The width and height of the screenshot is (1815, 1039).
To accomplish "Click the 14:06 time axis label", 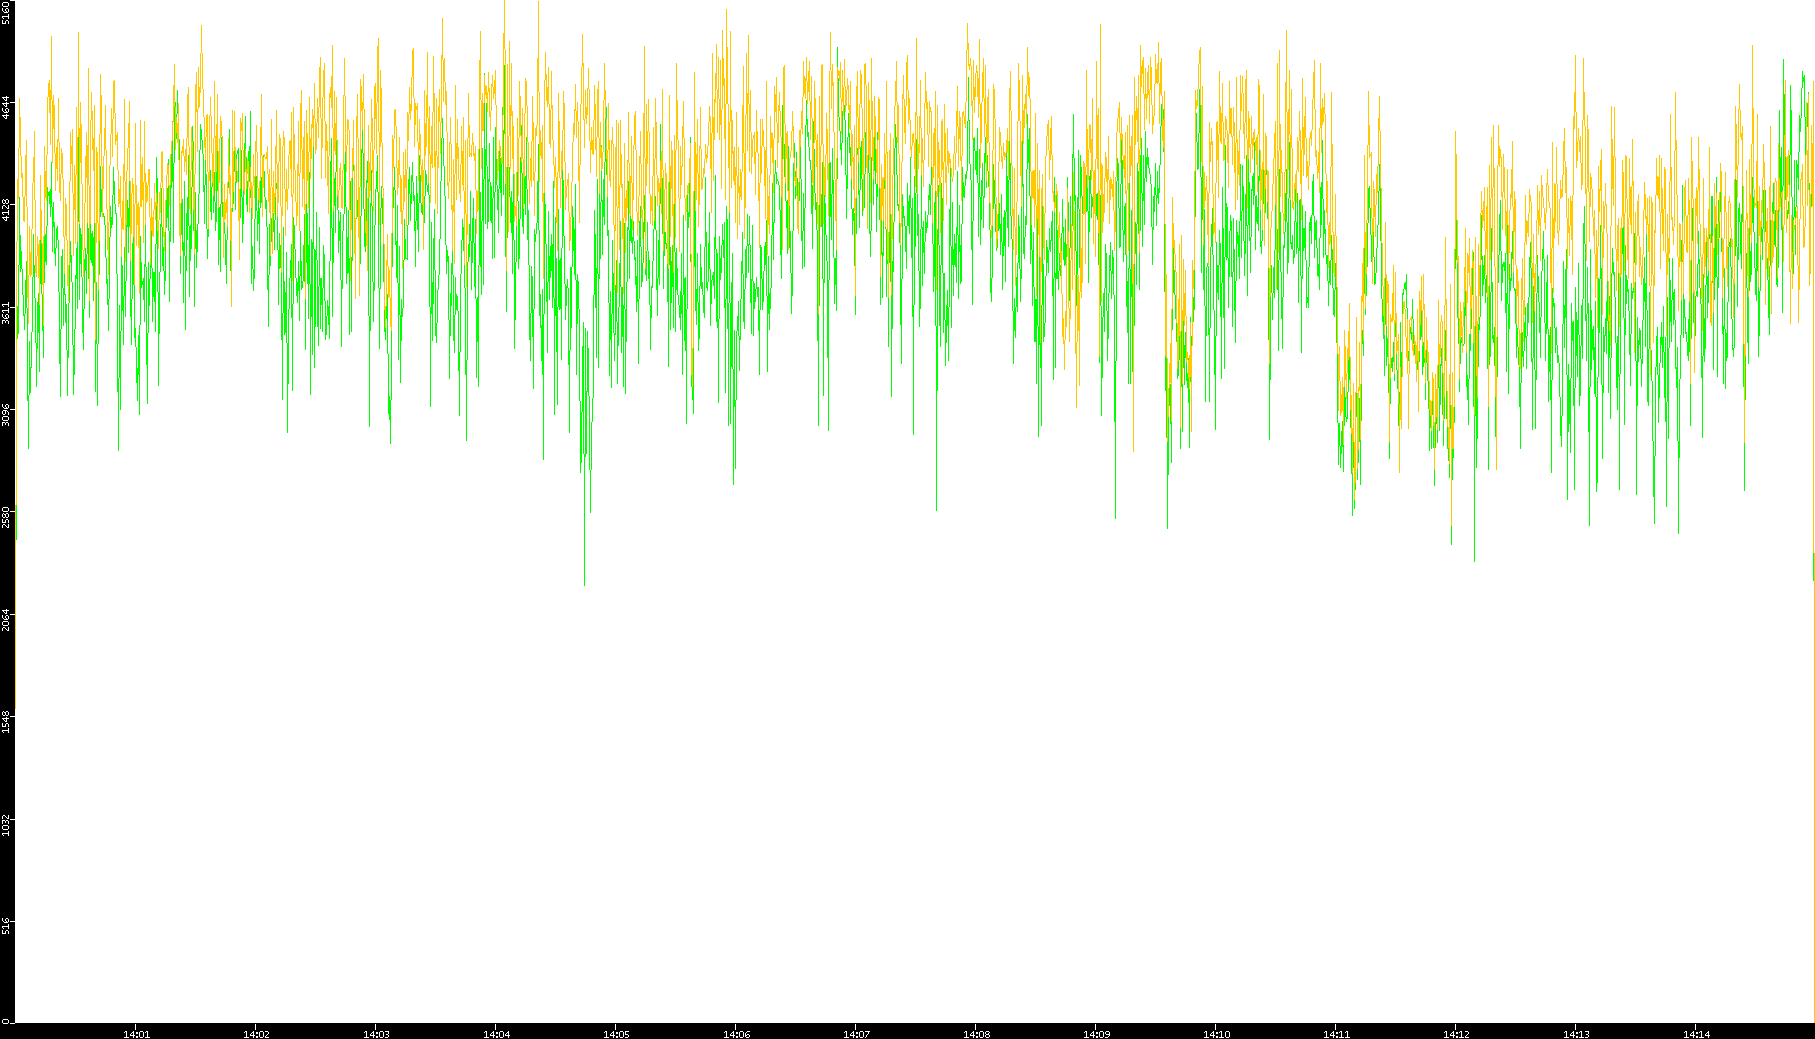I will tap(736, 1034).
